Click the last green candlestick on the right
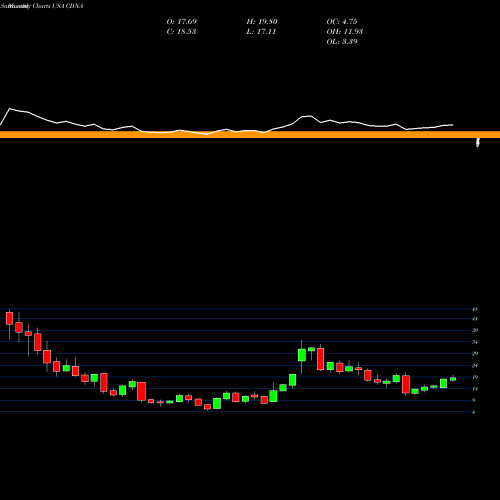The width and height of the screenshot is (500, 500). [x=453, y=379]
